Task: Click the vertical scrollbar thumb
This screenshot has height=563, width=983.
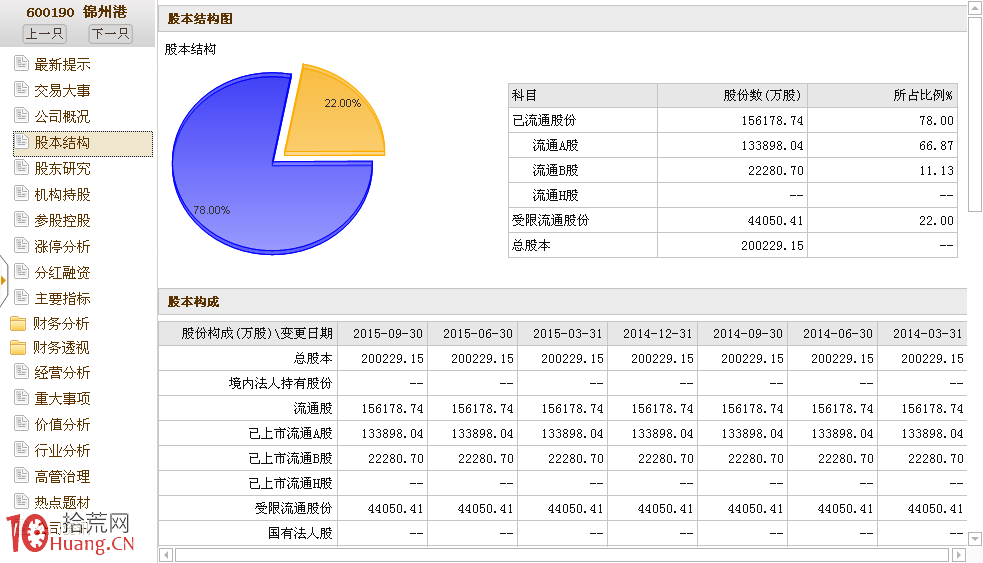Action: click(x=975, y=115)
